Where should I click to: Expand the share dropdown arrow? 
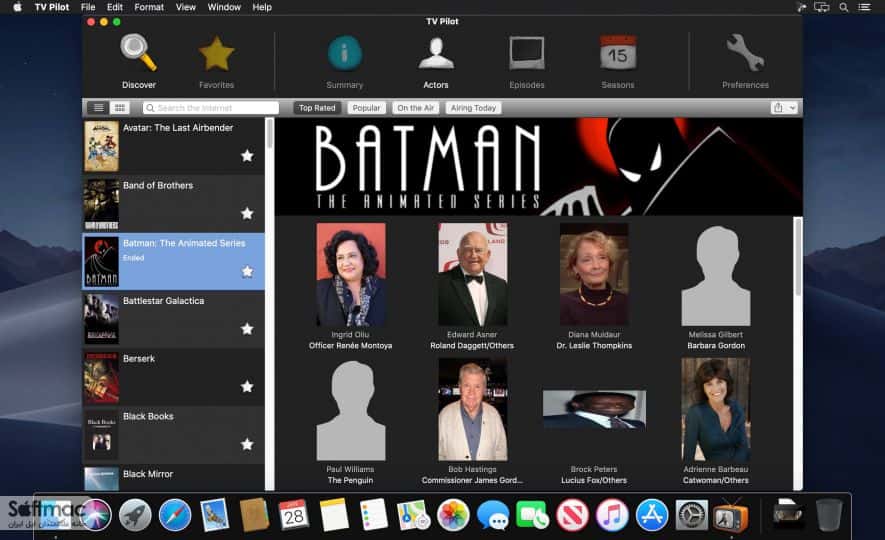(792, 108)
